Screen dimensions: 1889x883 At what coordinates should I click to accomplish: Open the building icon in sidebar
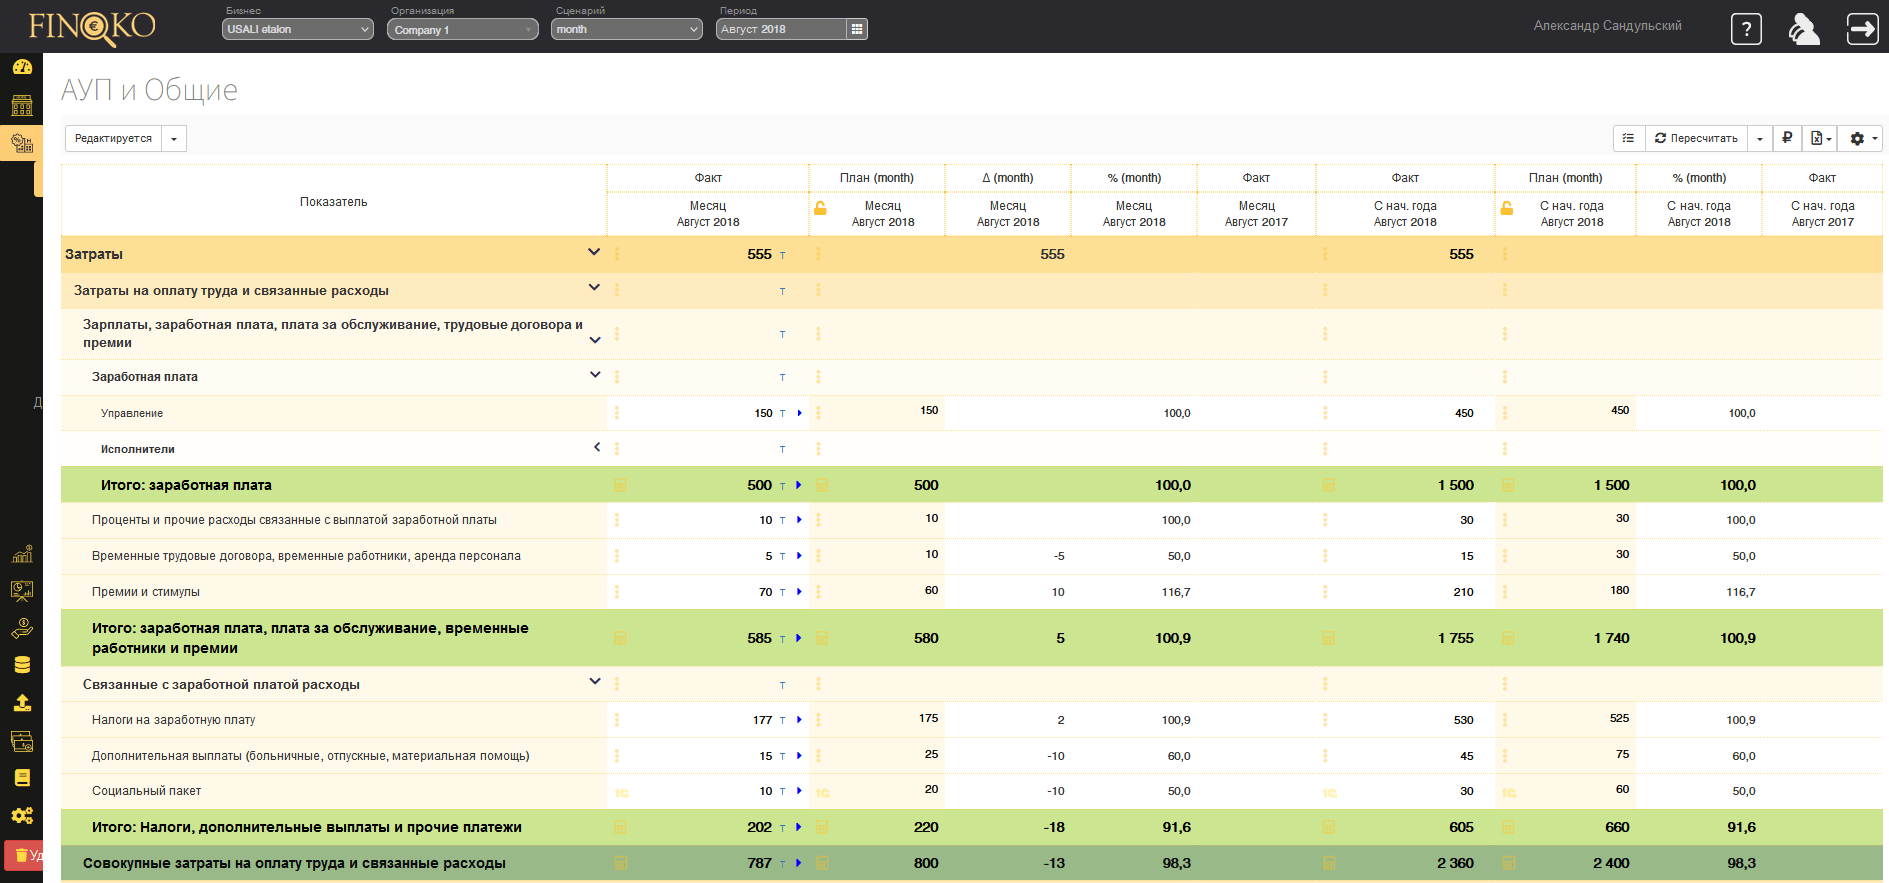tap(21, 105)
